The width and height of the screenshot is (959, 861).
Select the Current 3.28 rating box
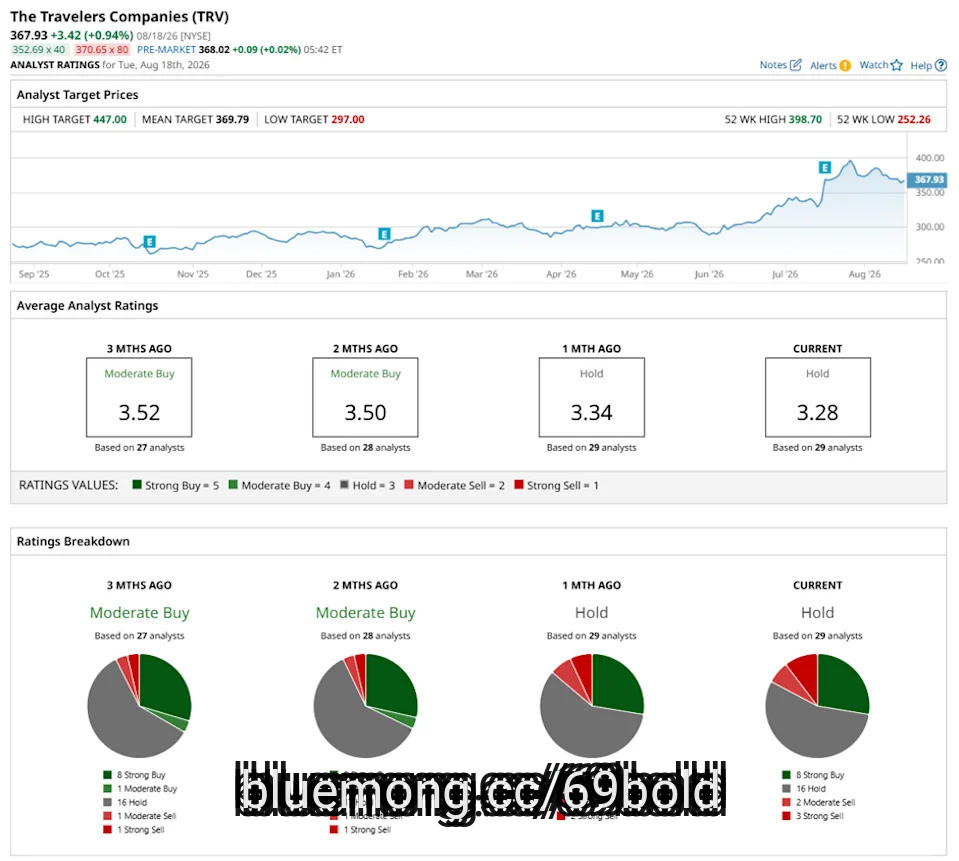[818, 397]
